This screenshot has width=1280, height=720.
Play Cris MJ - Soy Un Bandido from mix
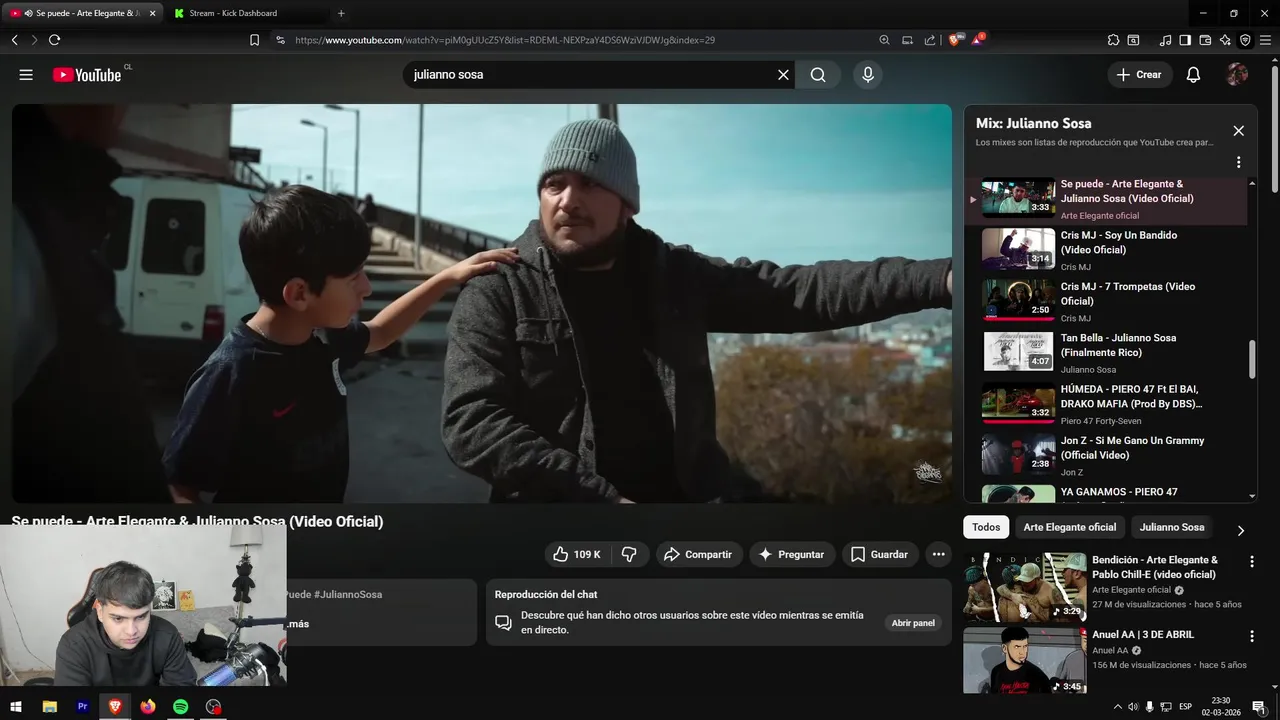coord(1106,250)
